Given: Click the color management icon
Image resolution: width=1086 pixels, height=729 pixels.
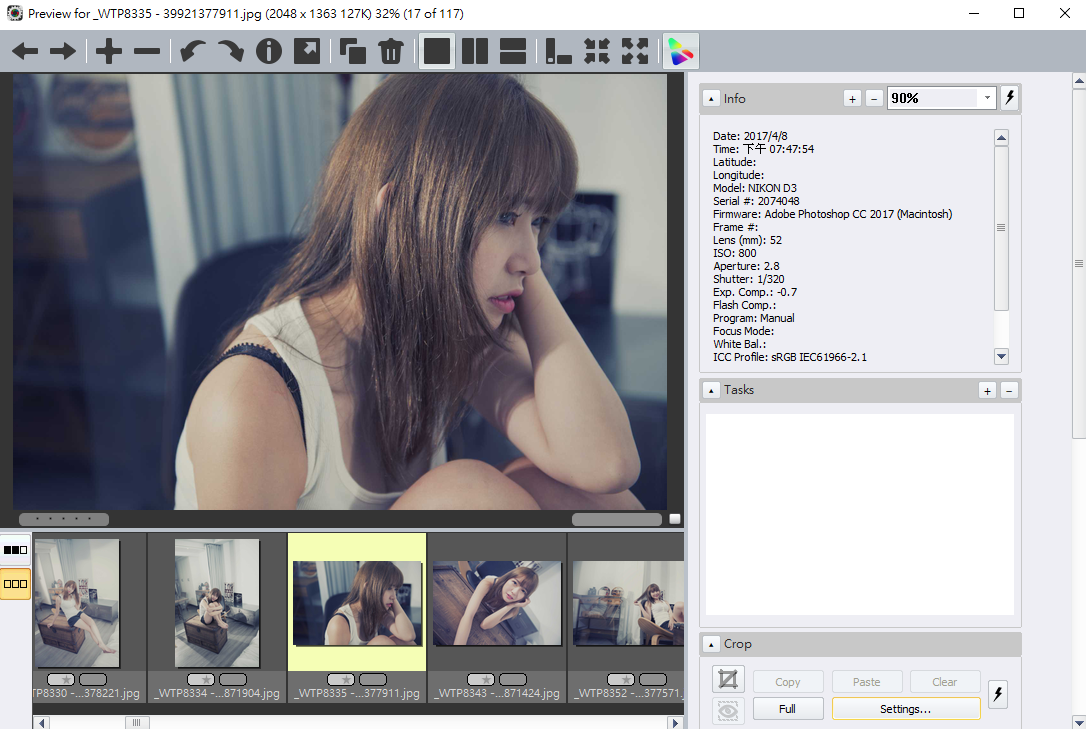Looking at the screenshot, I should tap(680, 51).
